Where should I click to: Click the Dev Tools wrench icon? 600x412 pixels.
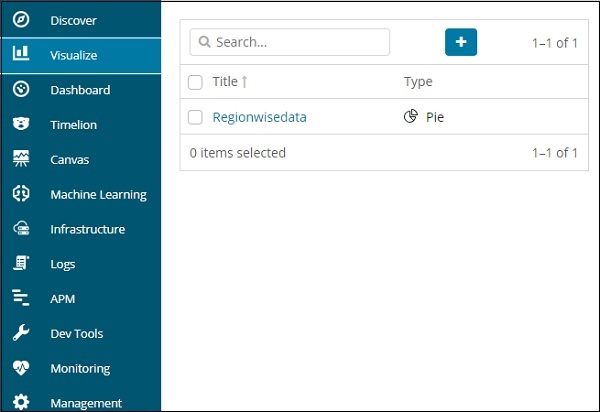[21, 334]
